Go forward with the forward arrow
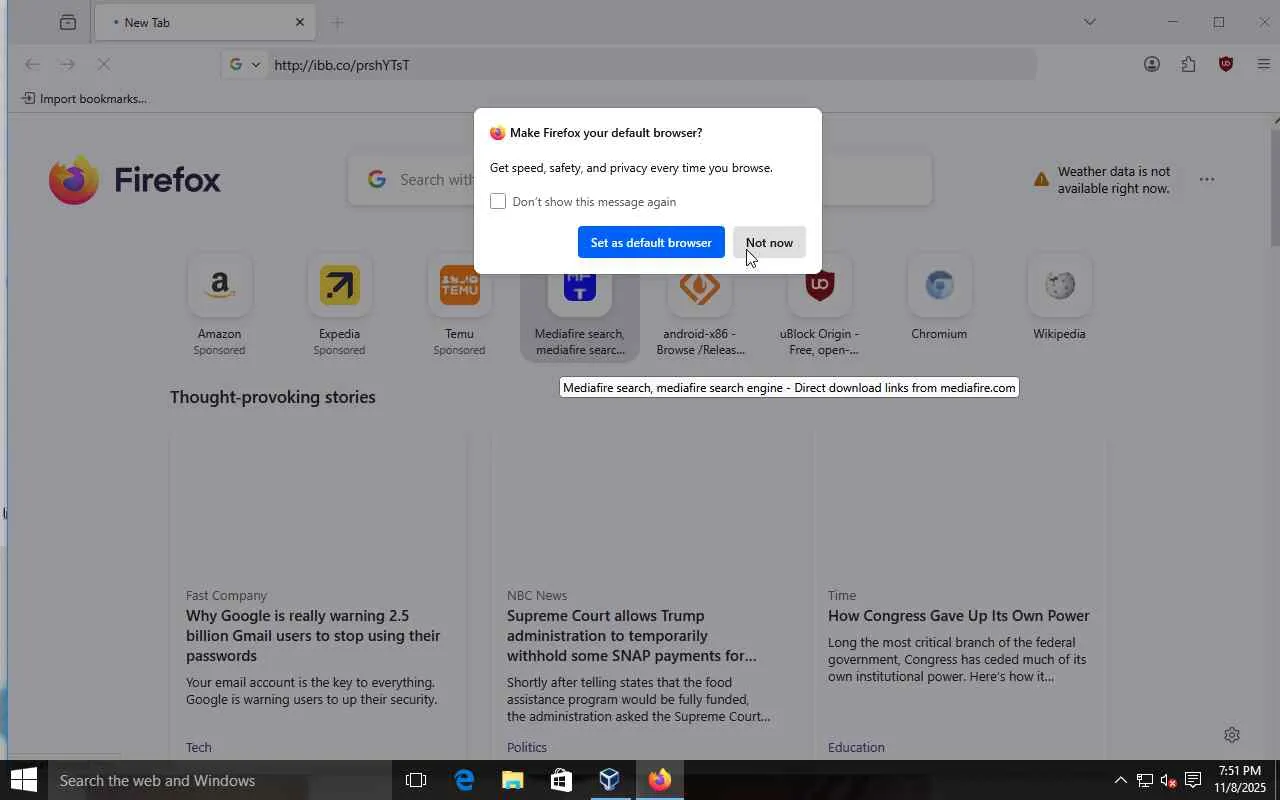 67,65
